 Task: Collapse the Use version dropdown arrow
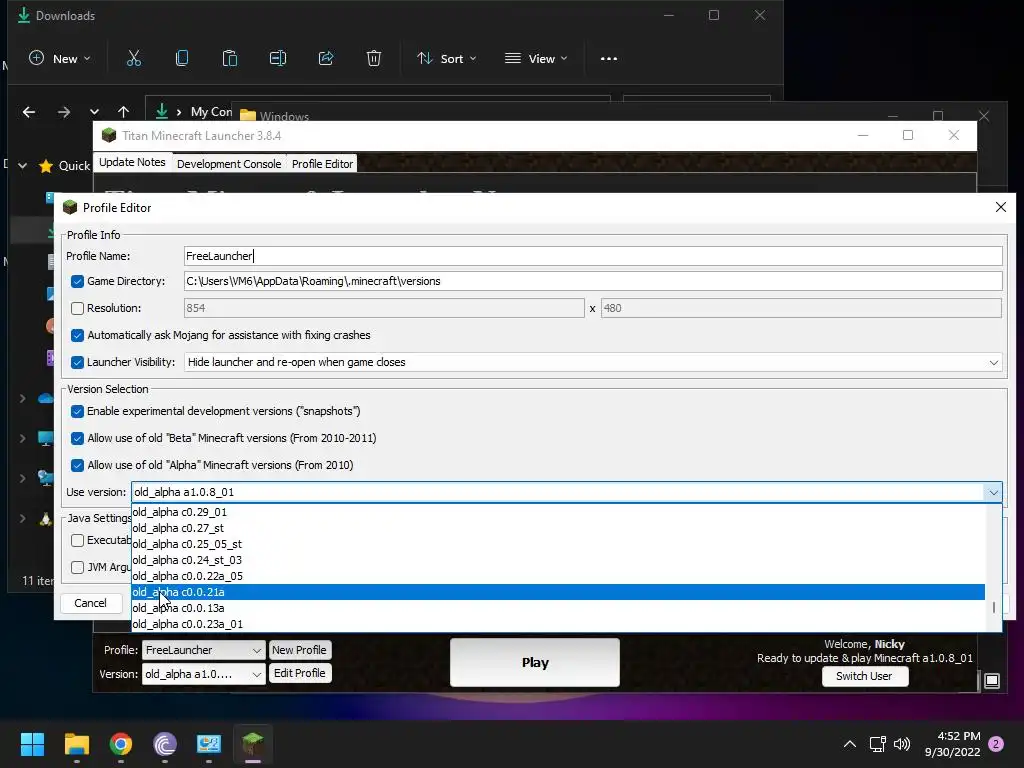click(x=993, y=492)
